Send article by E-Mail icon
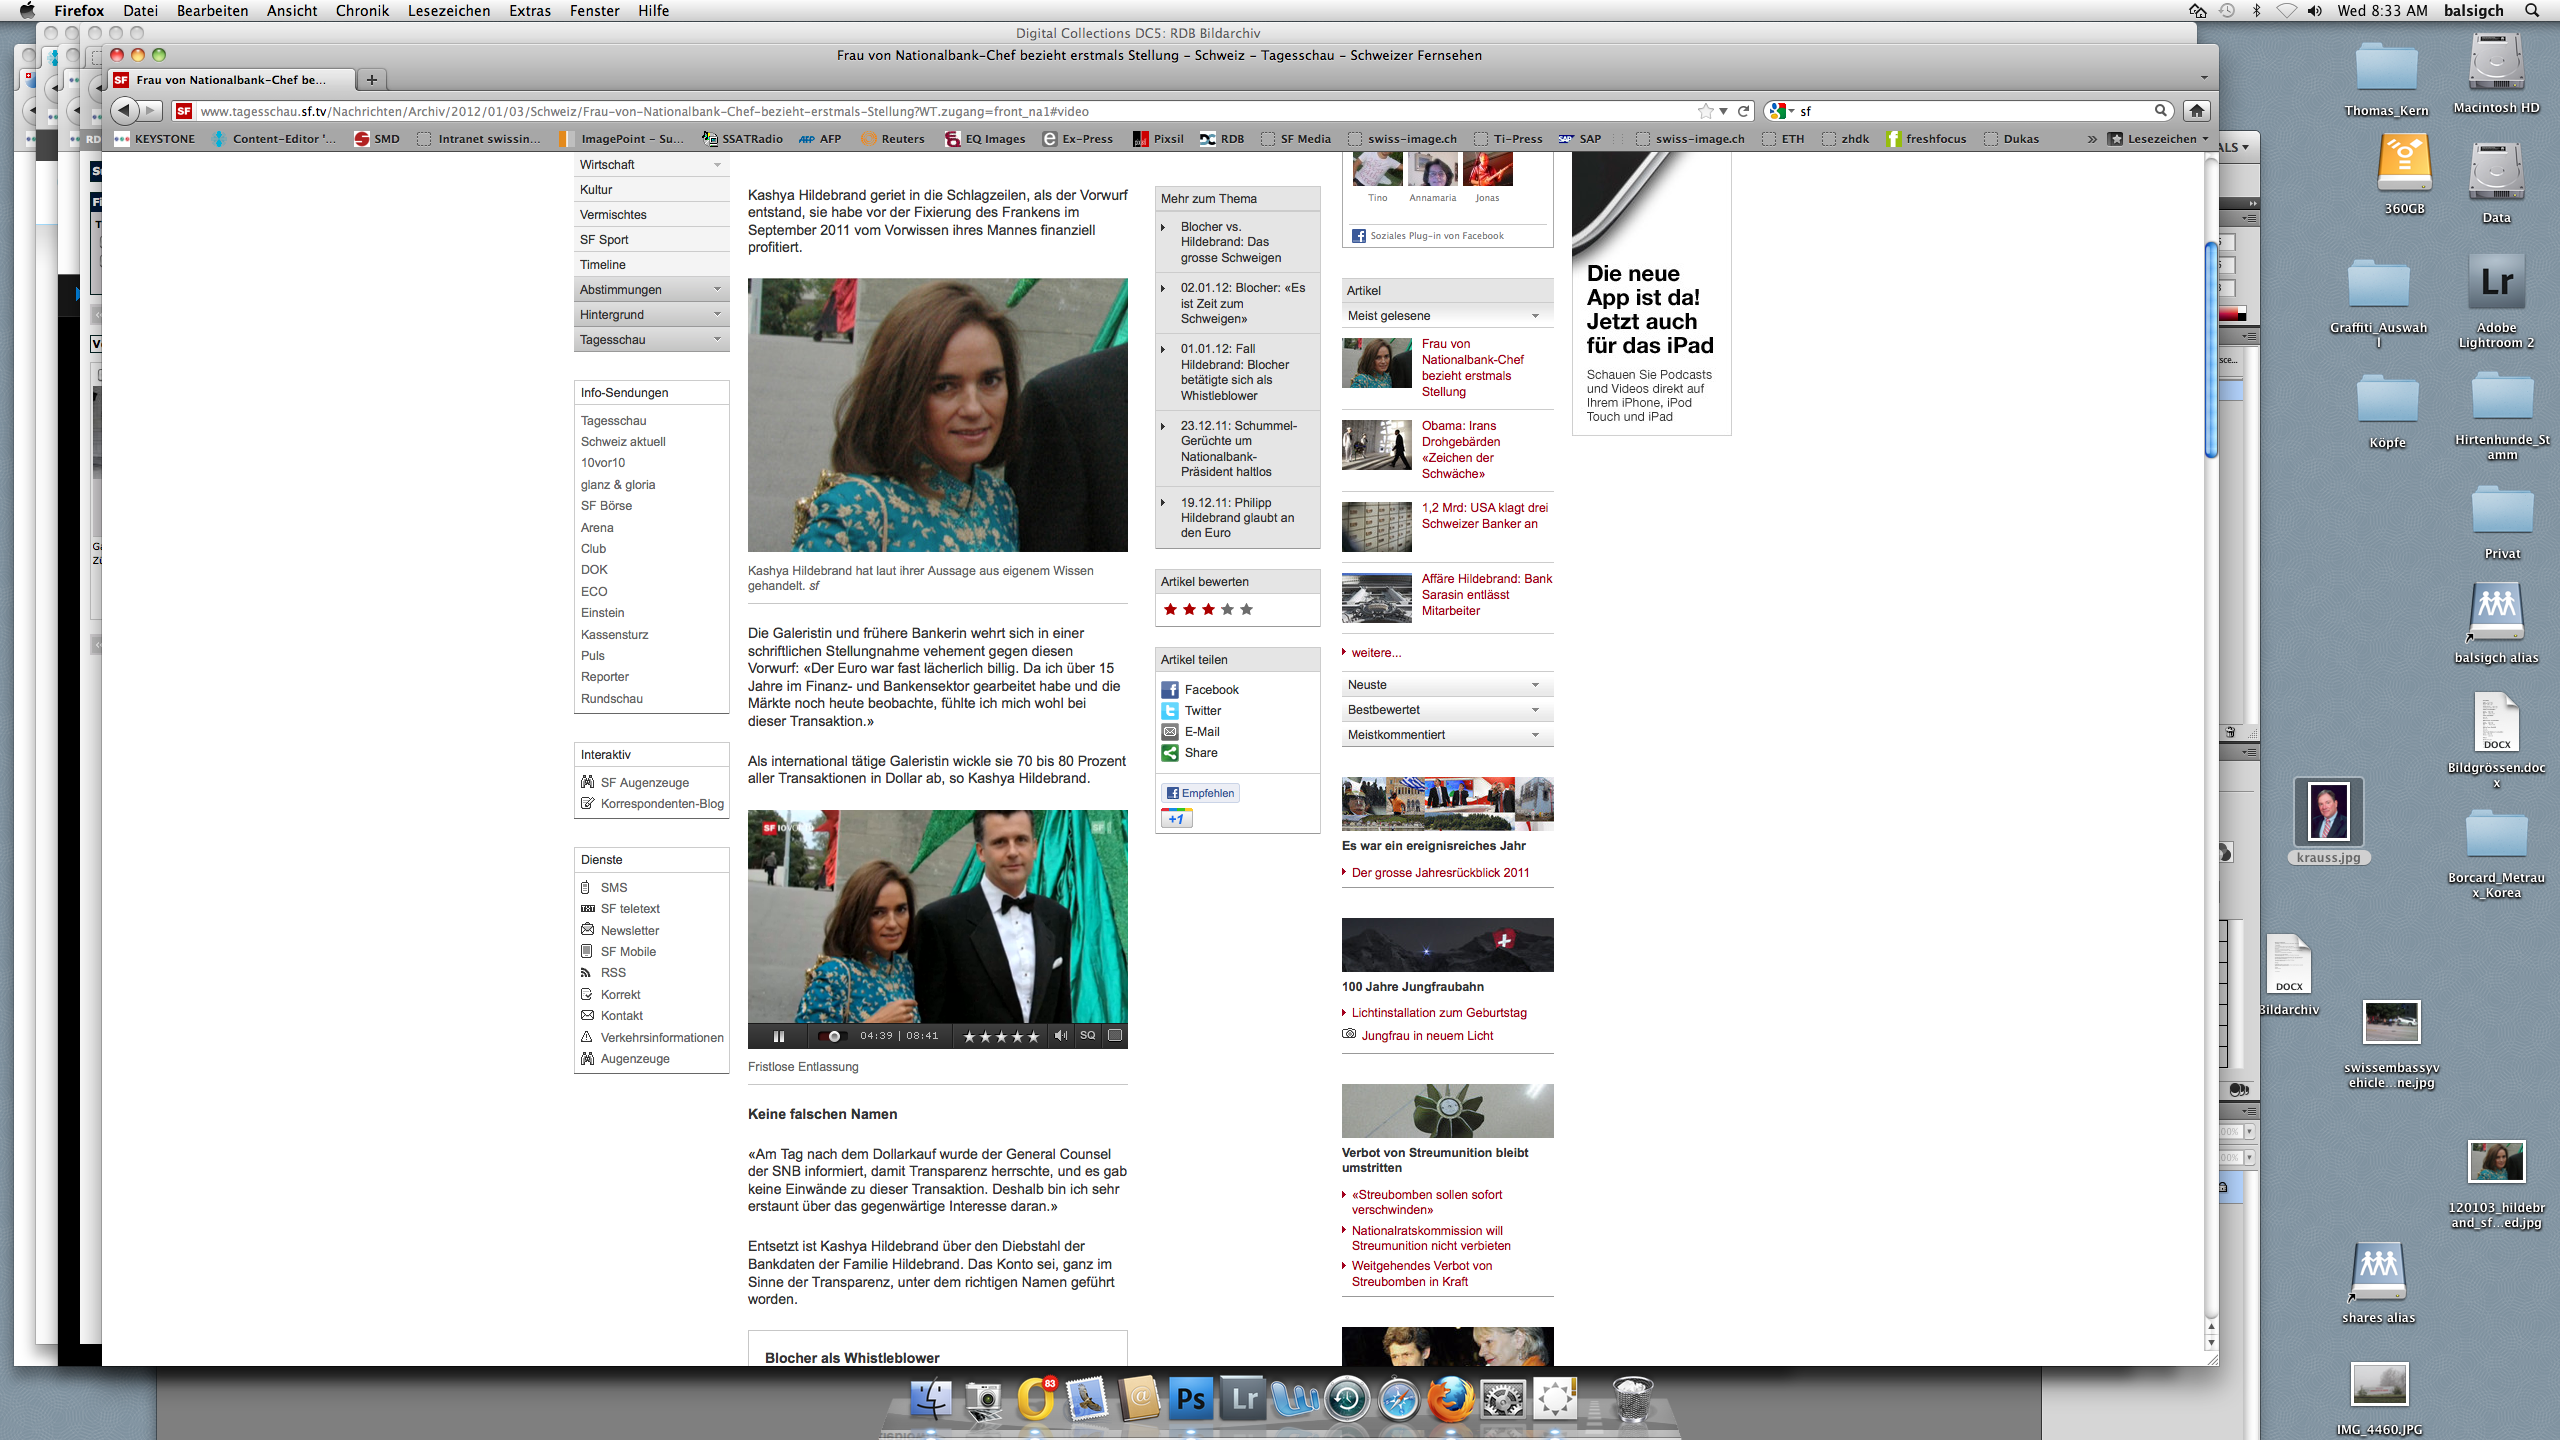The height and width of the screenshot is (1440, 2560). [x=1169, y=732]
